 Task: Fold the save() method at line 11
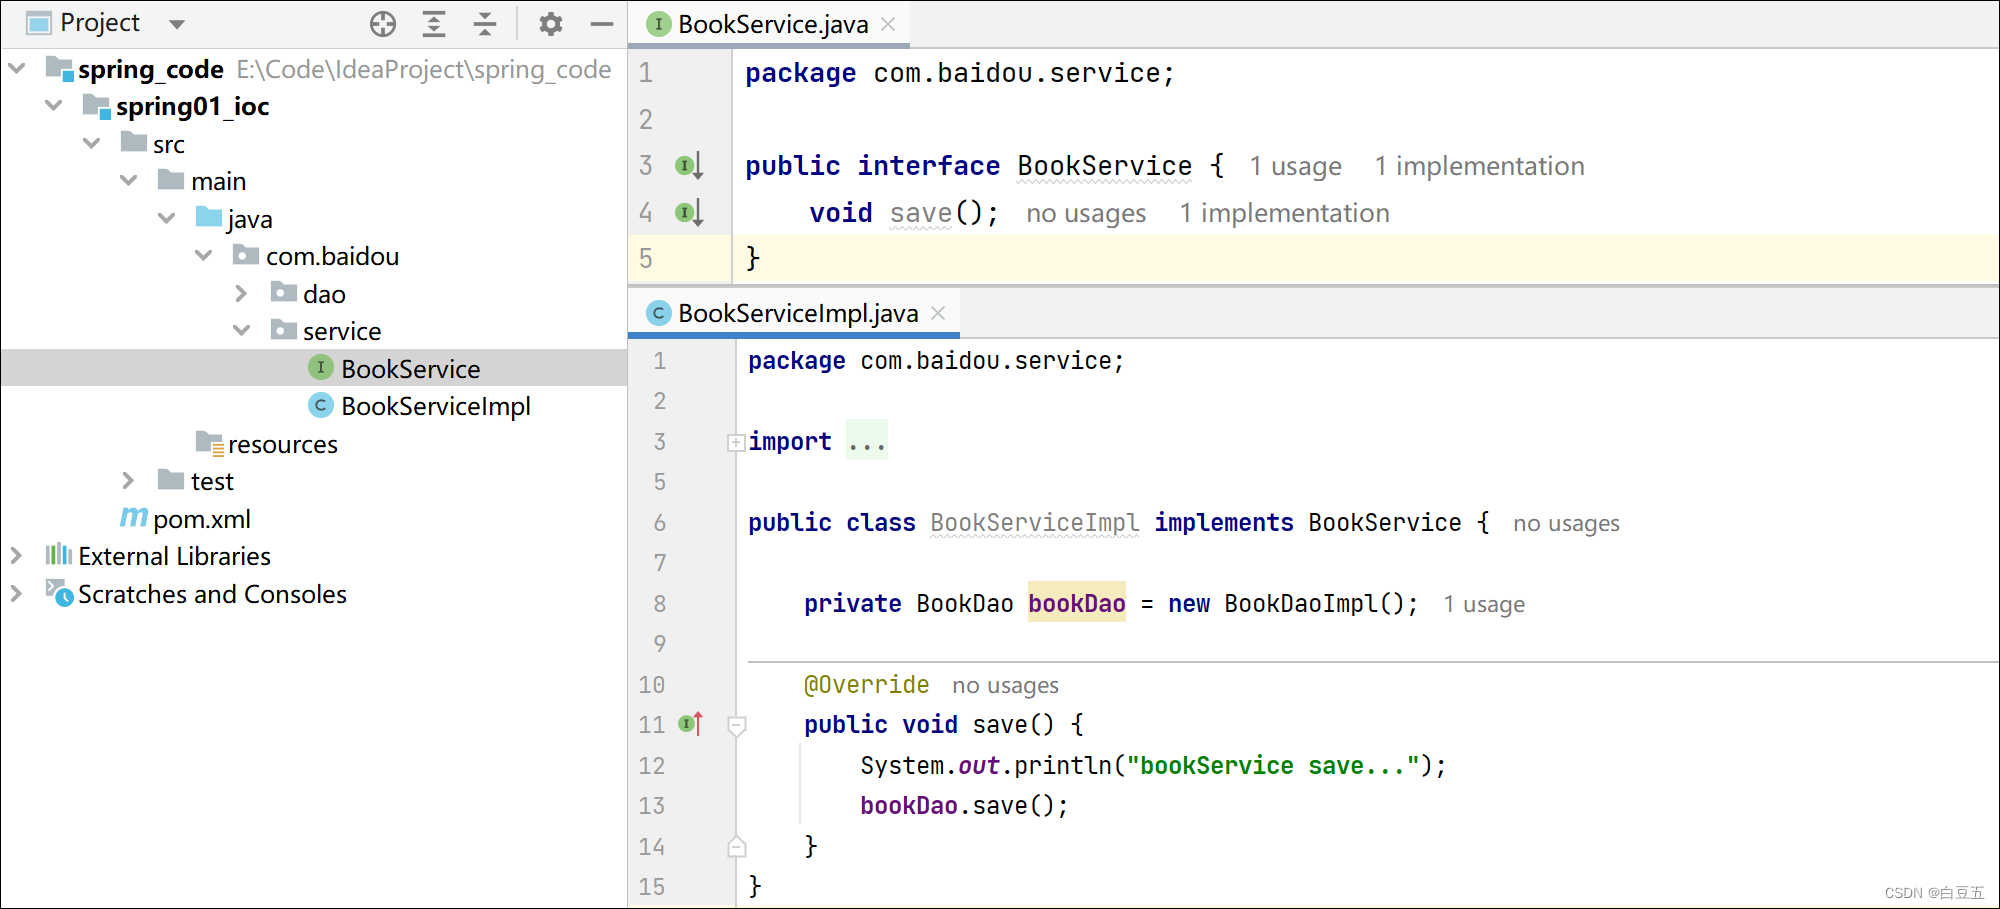pos(737,725)
